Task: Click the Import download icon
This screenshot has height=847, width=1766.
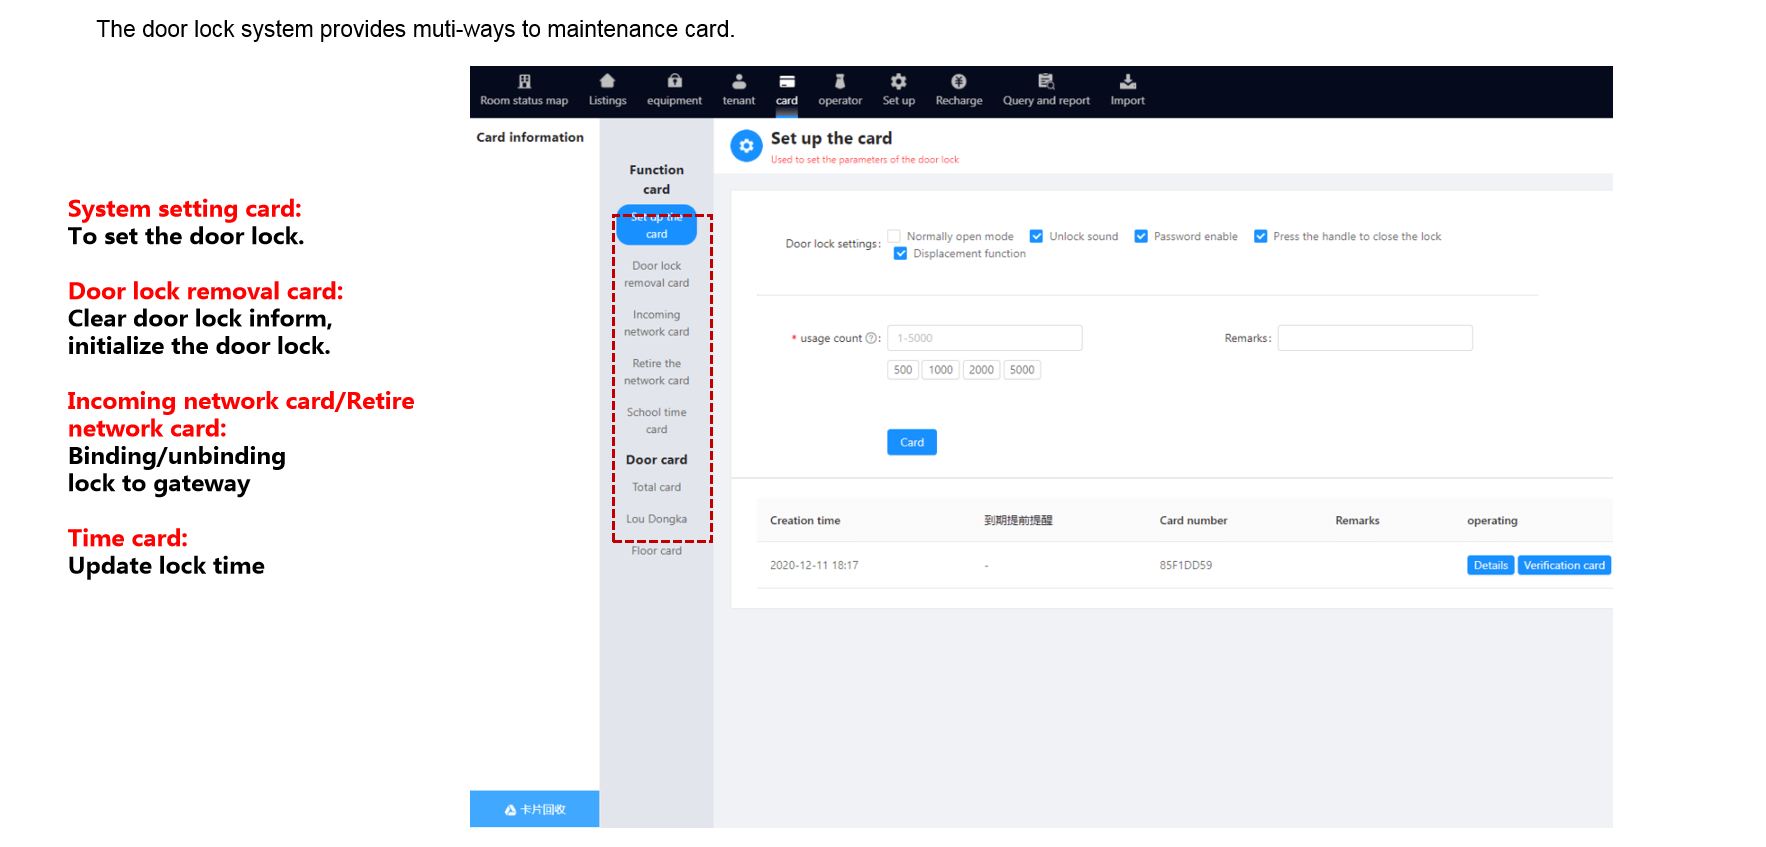Action: pyautogui.click(x=1127, y=82)
